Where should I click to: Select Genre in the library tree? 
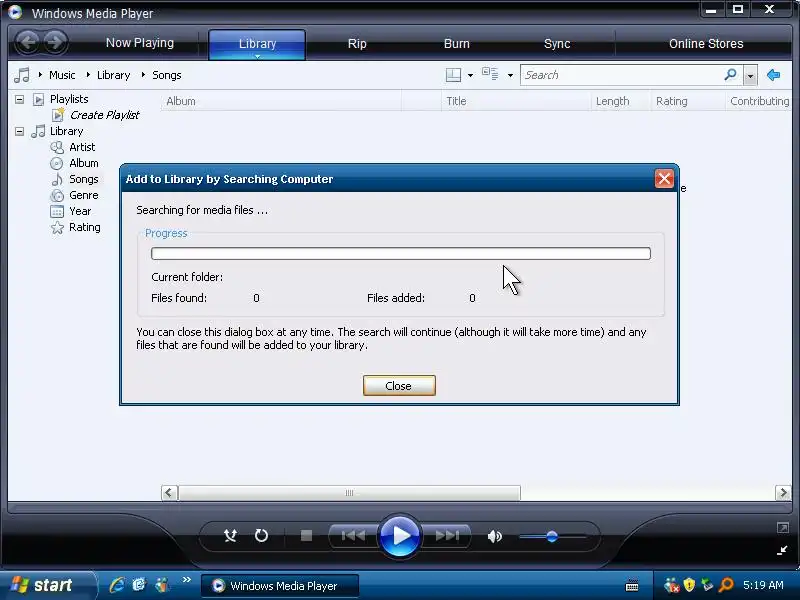pyautogui.click(x=84, y=195)
